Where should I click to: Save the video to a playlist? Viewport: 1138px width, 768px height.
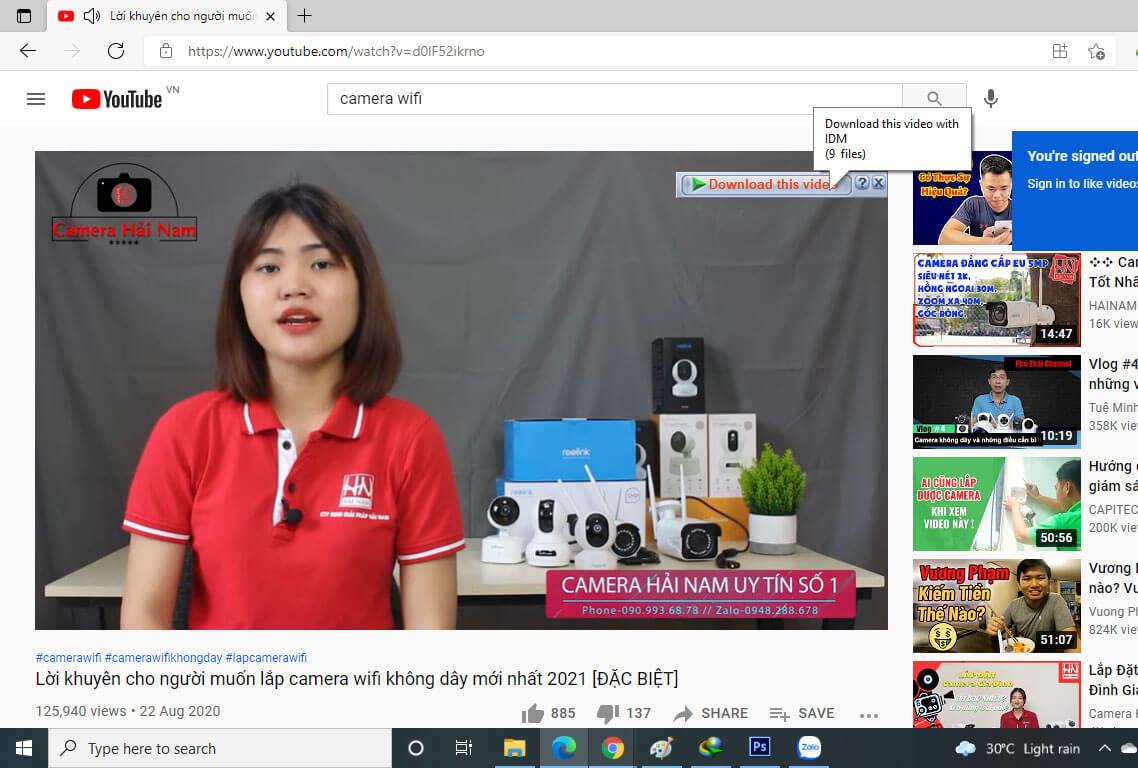(x=802, y=714)
